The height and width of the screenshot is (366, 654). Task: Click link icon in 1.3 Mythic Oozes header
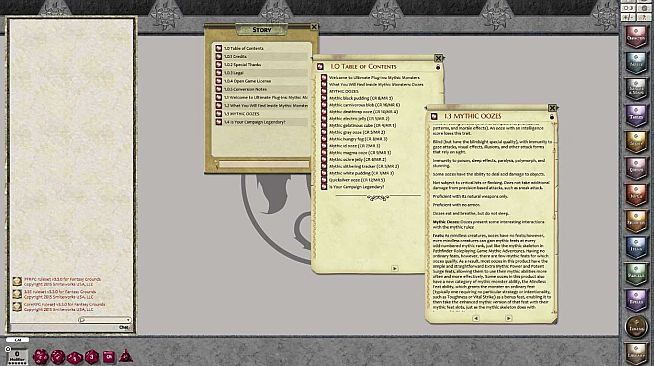(x=434, y=116)
